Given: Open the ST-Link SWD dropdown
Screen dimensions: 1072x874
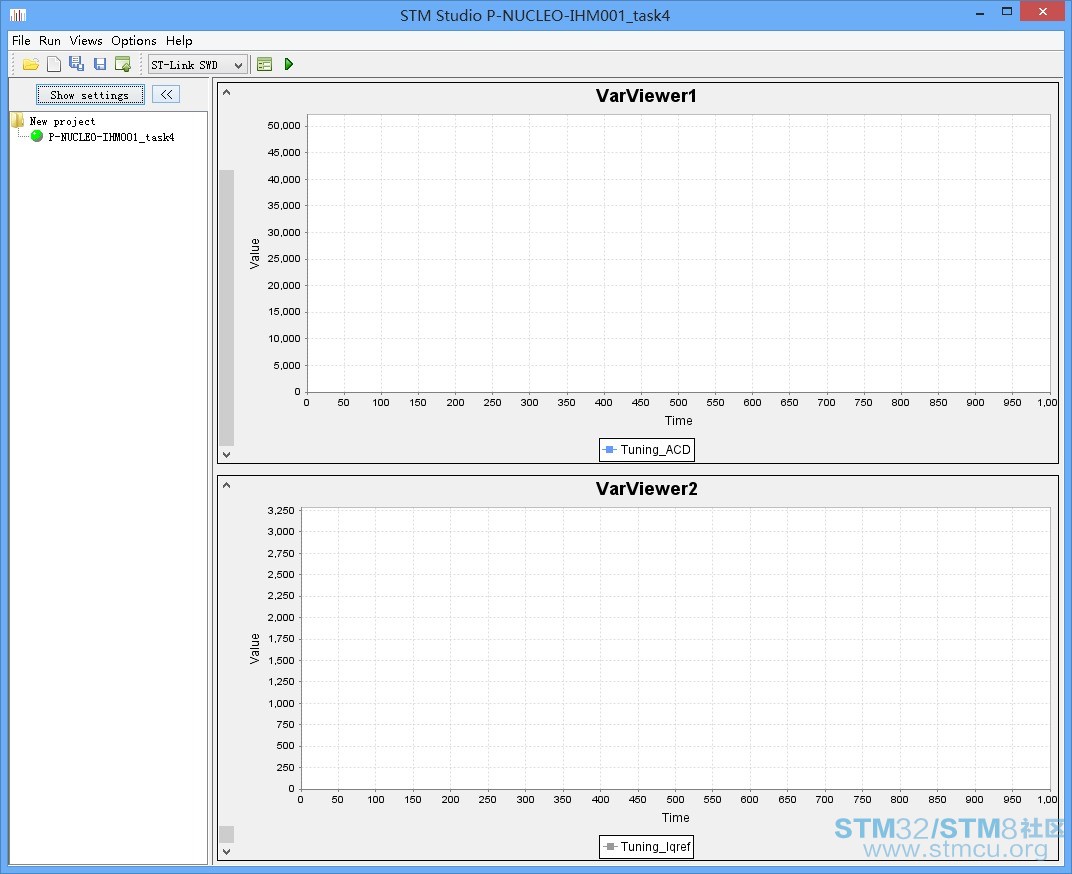Looking at the screenshot, I should 198,65.
